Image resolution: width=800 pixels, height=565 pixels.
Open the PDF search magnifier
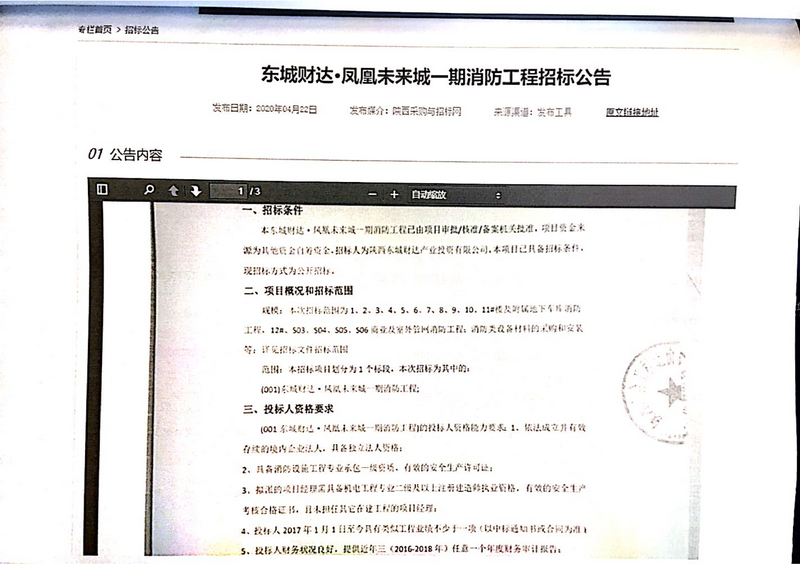pyautogui.click(x=149, y=189)
